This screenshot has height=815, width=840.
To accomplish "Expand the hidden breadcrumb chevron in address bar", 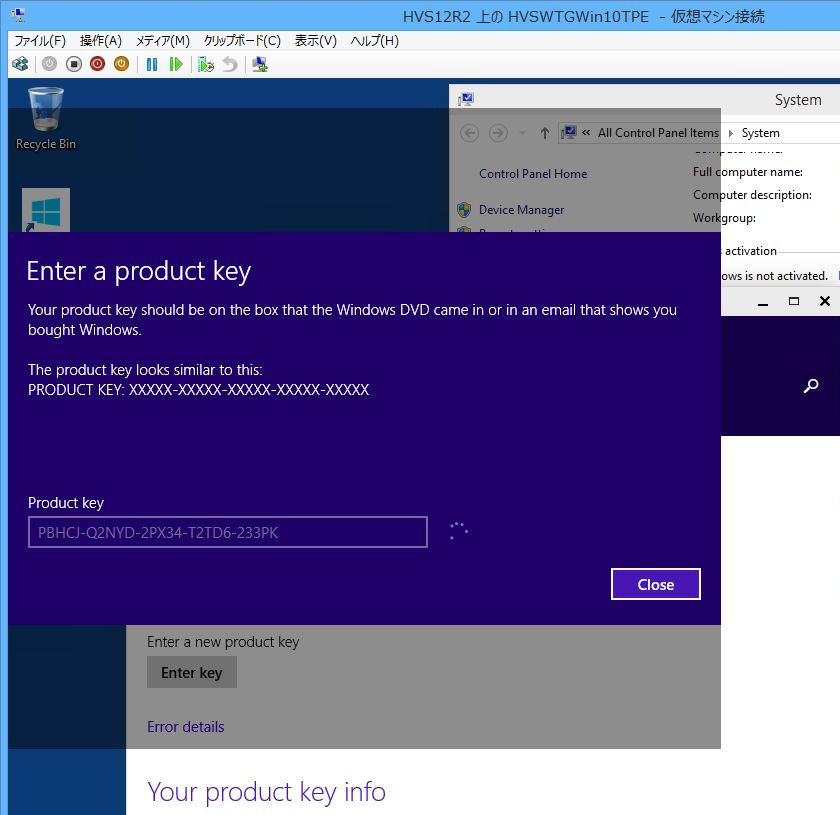I will click(x=586, y=132).
